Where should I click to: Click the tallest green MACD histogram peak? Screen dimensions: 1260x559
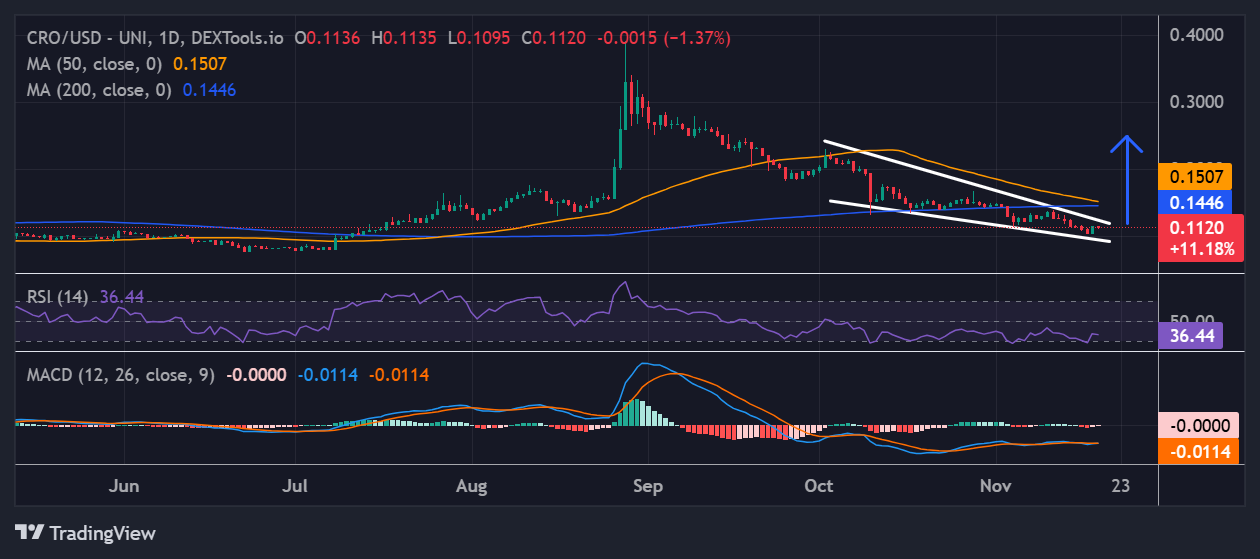[x=631, y=411]
